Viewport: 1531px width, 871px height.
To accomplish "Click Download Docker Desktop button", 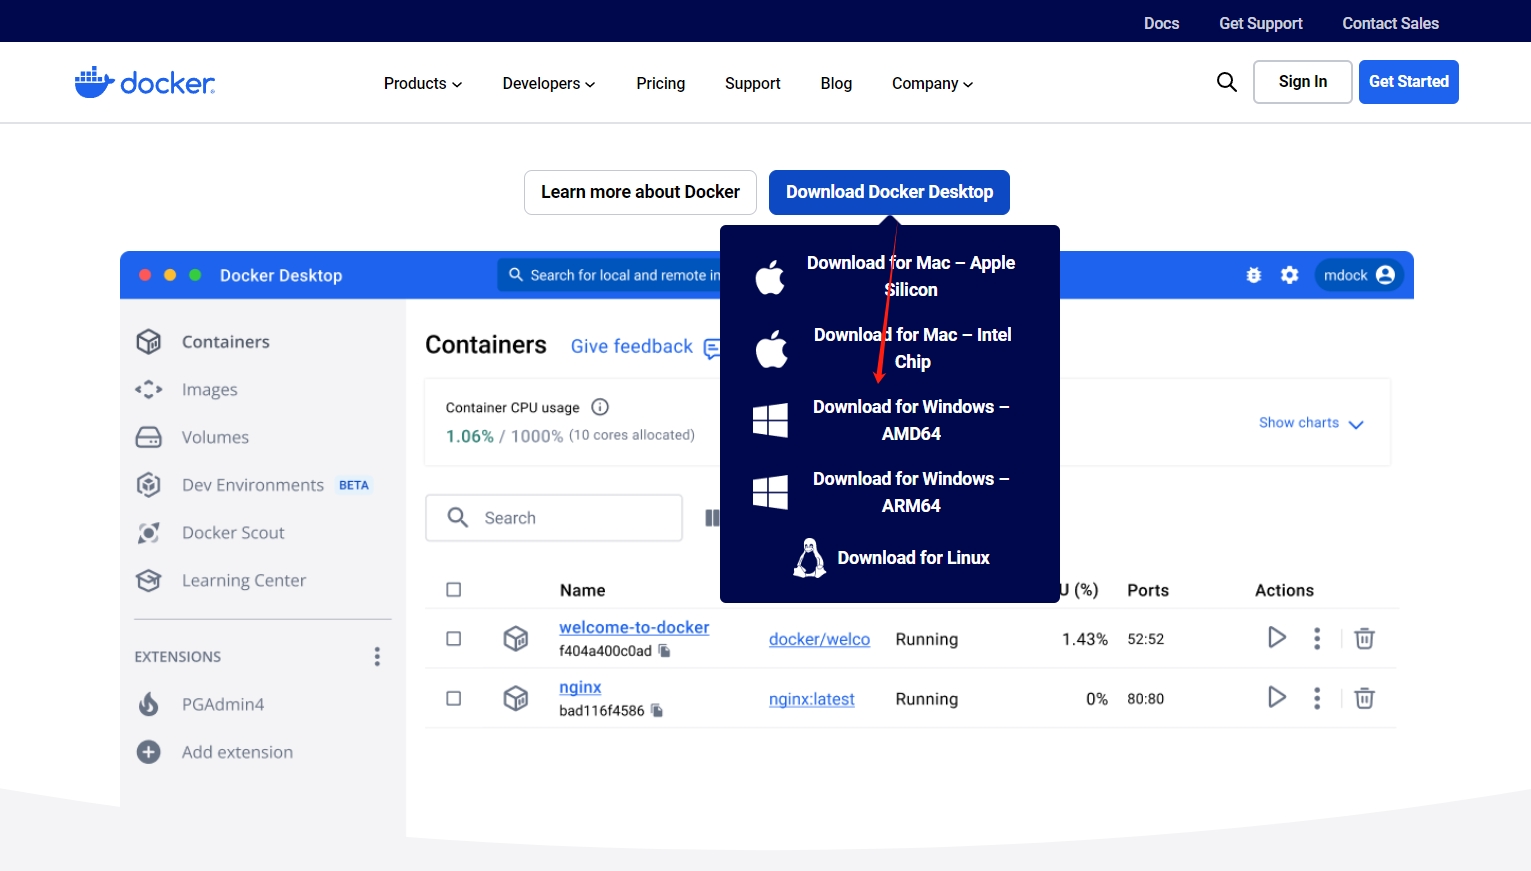I will [x=889, y=192].
